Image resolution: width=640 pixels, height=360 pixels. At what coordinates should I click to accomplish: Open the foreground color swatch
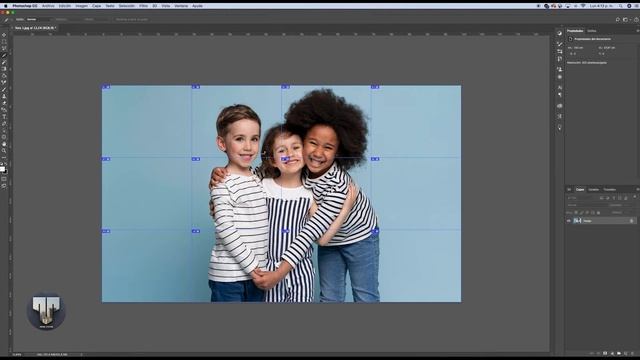point(2,169)
